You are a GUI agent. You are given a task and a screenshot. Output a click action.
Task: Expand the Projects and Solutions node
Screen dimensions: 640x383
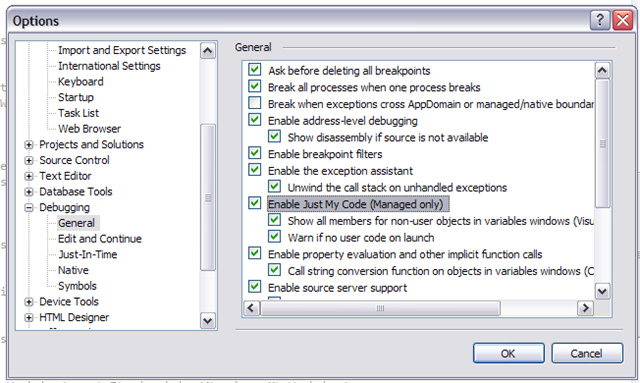29,145
